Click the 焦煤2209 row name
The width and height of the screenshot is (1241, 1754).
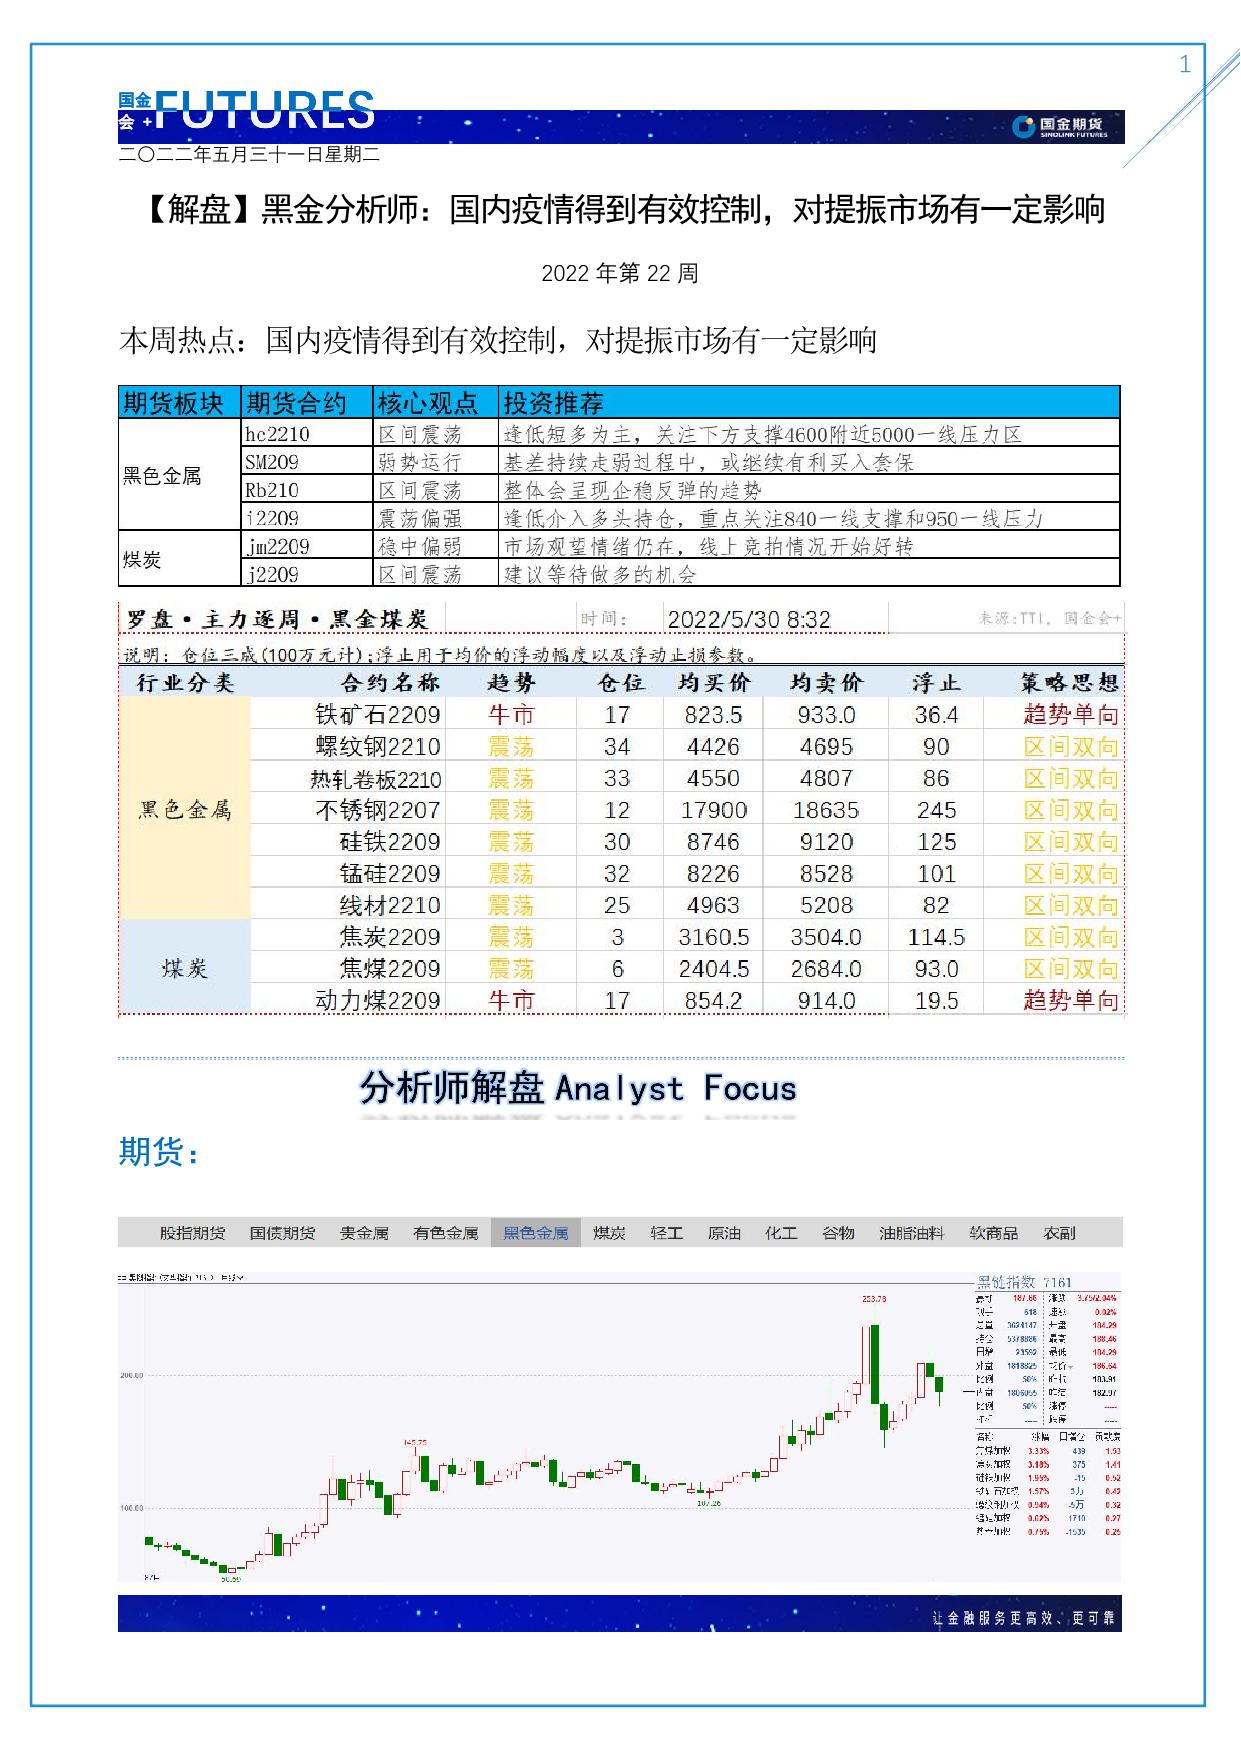[389, 969]
